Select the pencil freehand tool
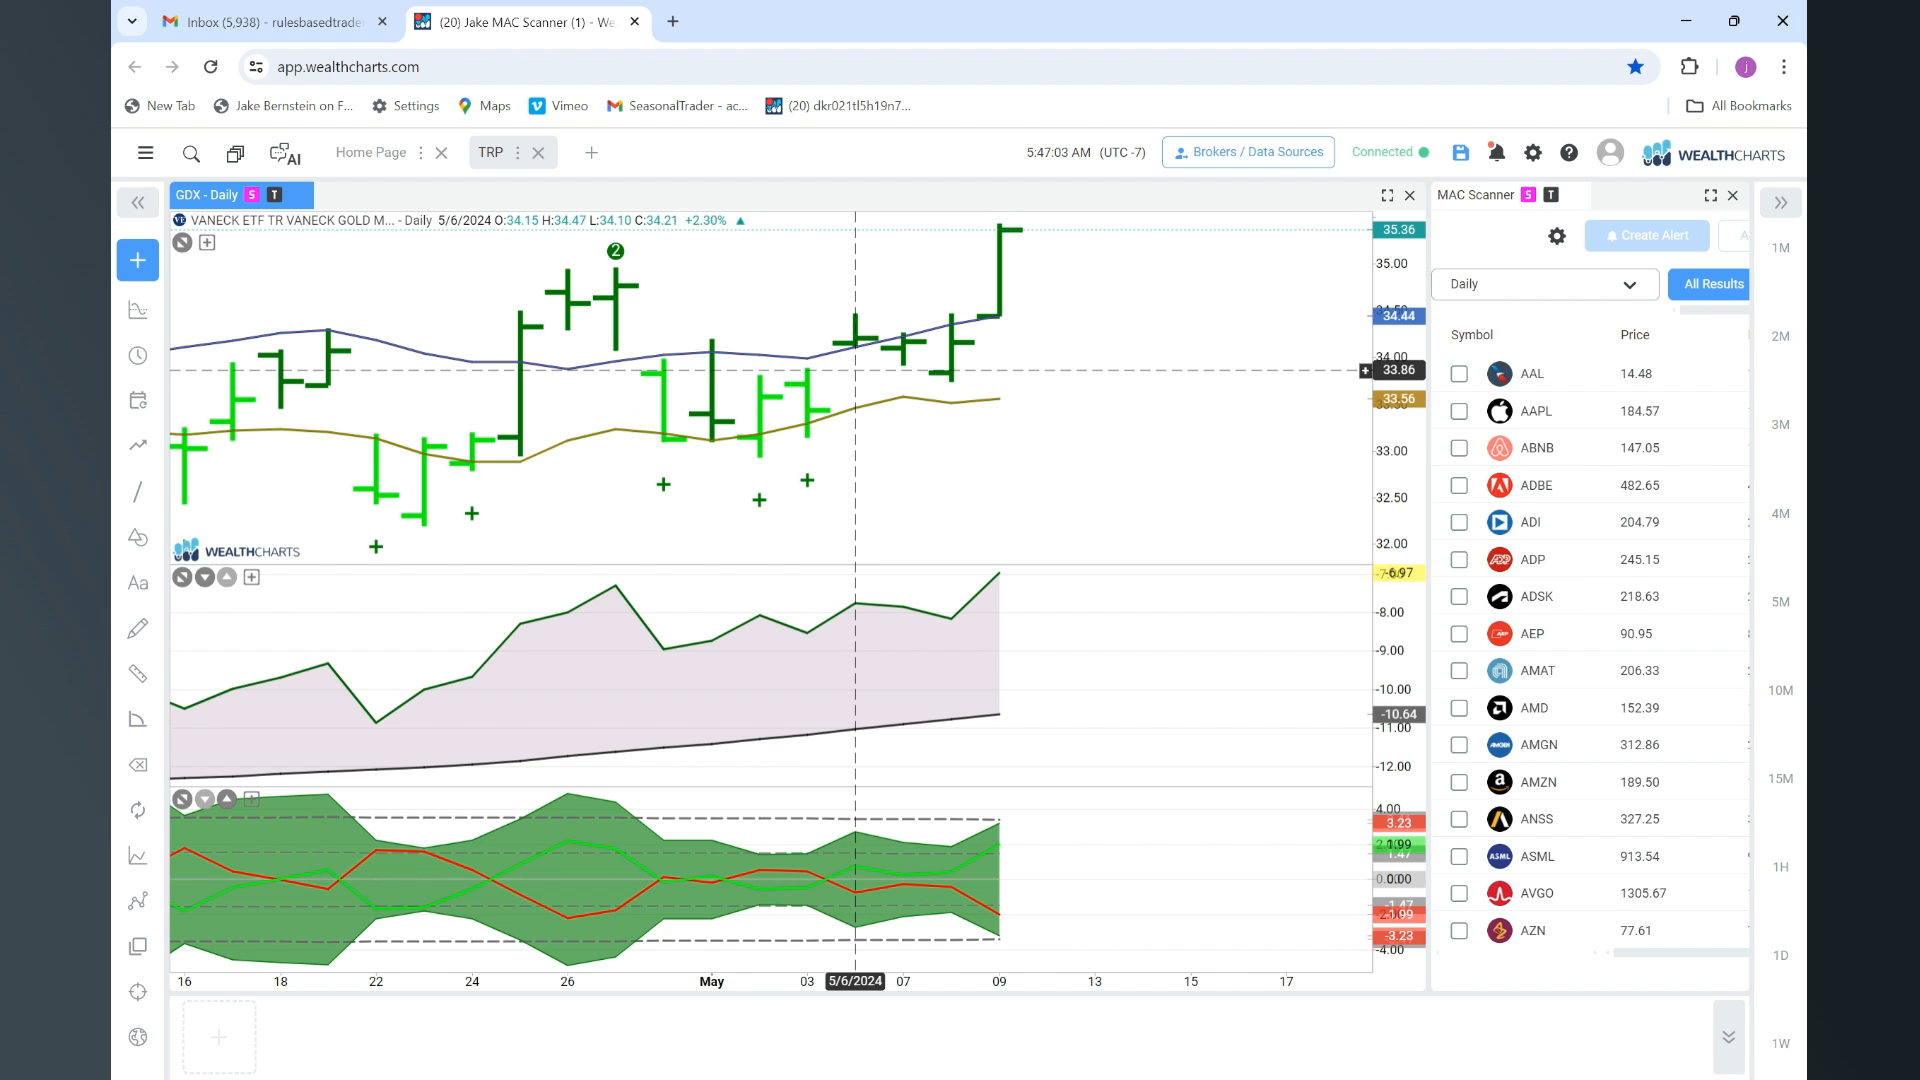Image resolution: width=1920 pixels, height=1080 pixels. pyautogui.click(x=138, y=628)
